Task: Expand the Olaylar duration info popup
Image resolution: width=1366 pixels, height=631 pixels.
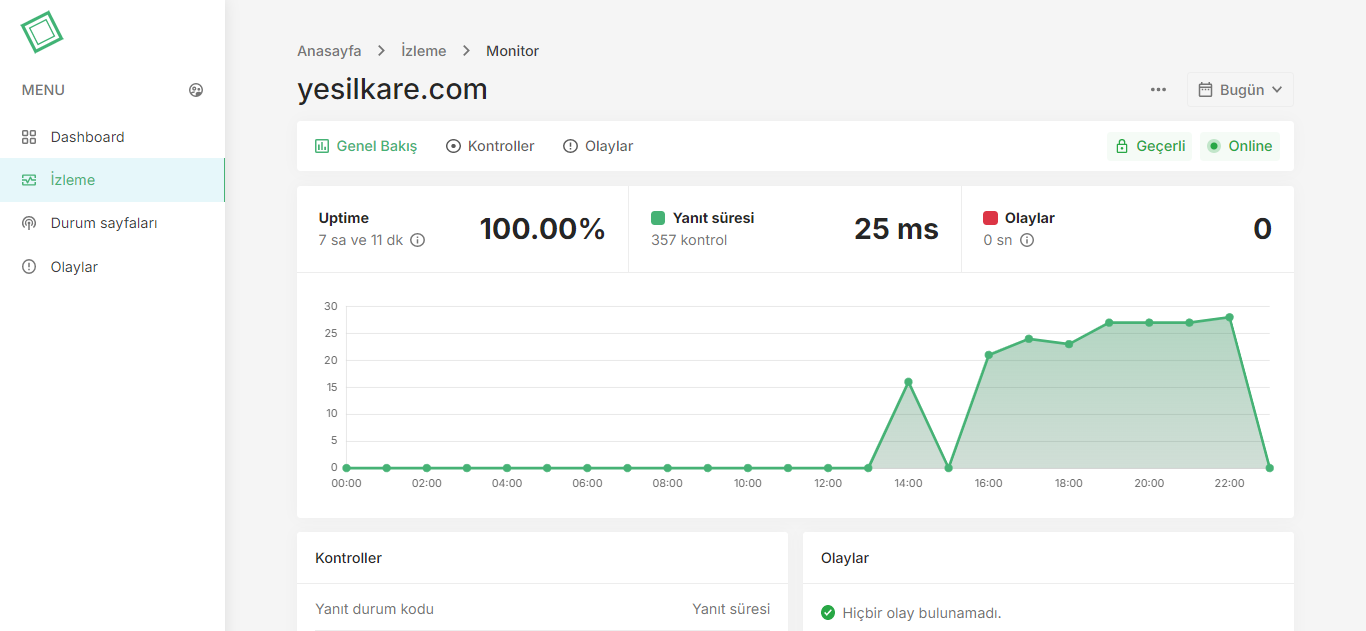Action: 1026,240
